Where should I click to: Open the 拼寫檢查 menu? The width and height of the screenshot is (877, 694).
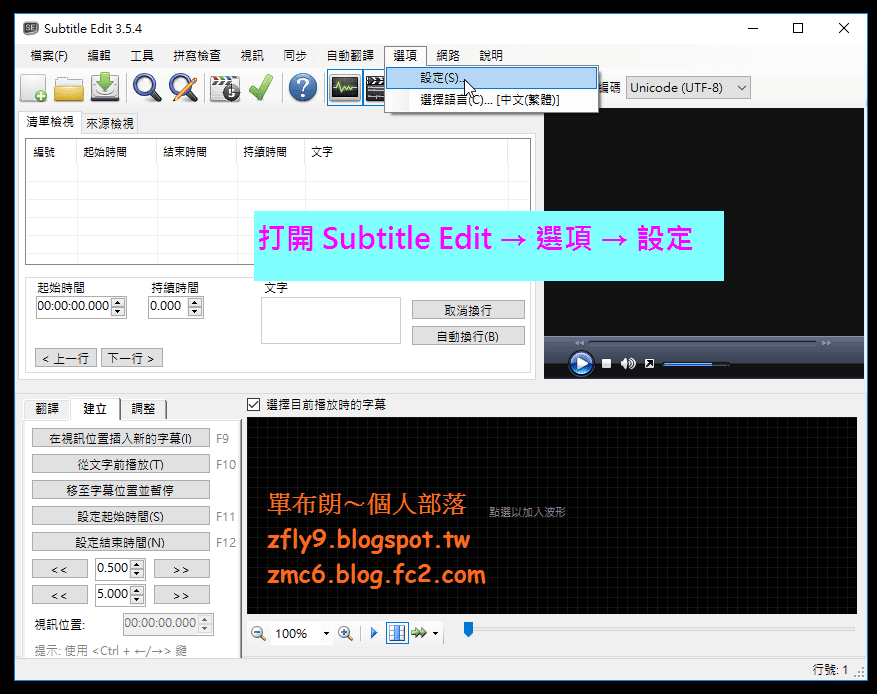coord(197,55)
